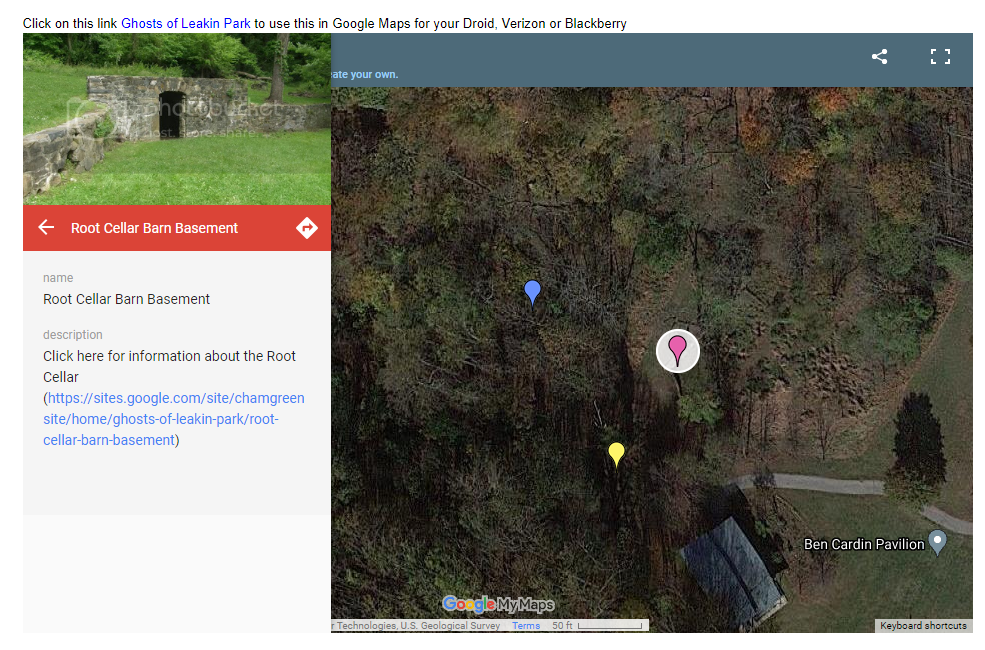Select the pink highlighted map pin
The image size is (985, 650).
click(677, 350)
